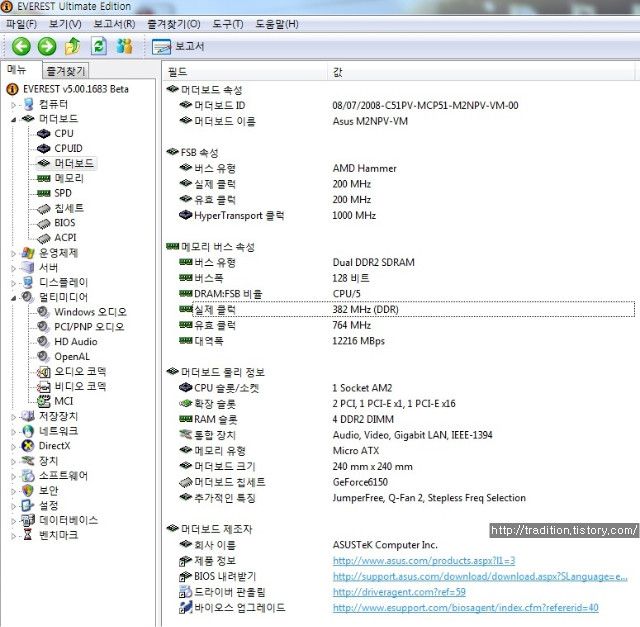Refresh the page with the refresh icon
Viewport: 640px width, 627px height.
point(98,46)
